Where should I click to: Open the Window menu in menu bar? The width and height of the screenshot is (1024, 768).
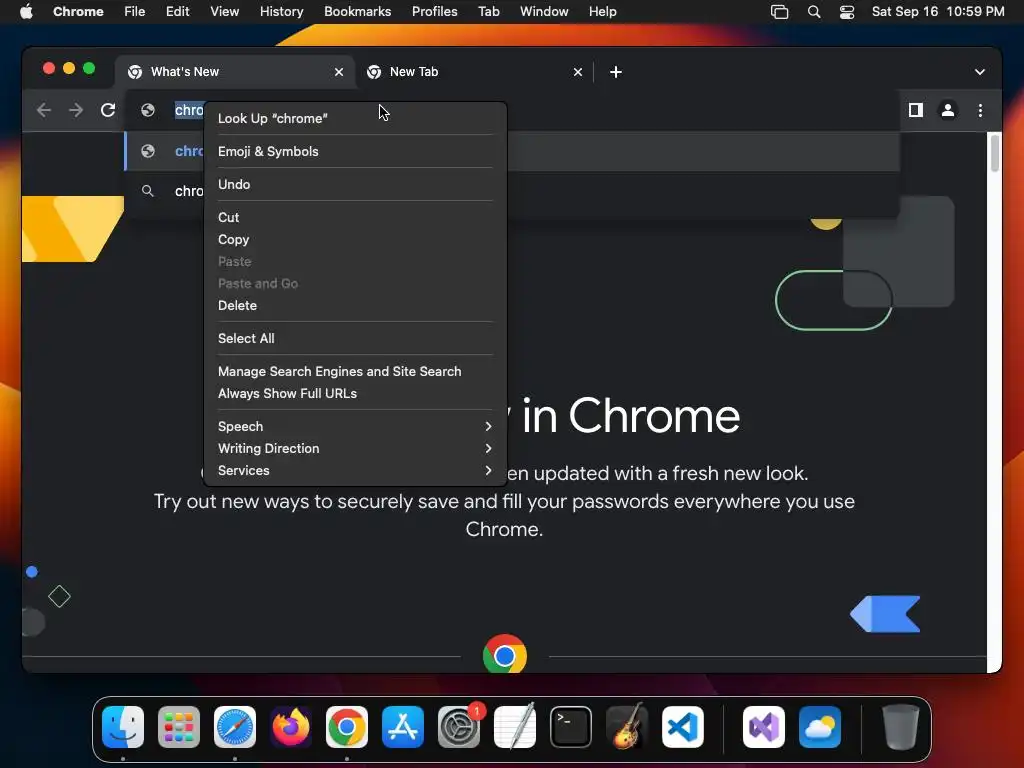point(544,12)
